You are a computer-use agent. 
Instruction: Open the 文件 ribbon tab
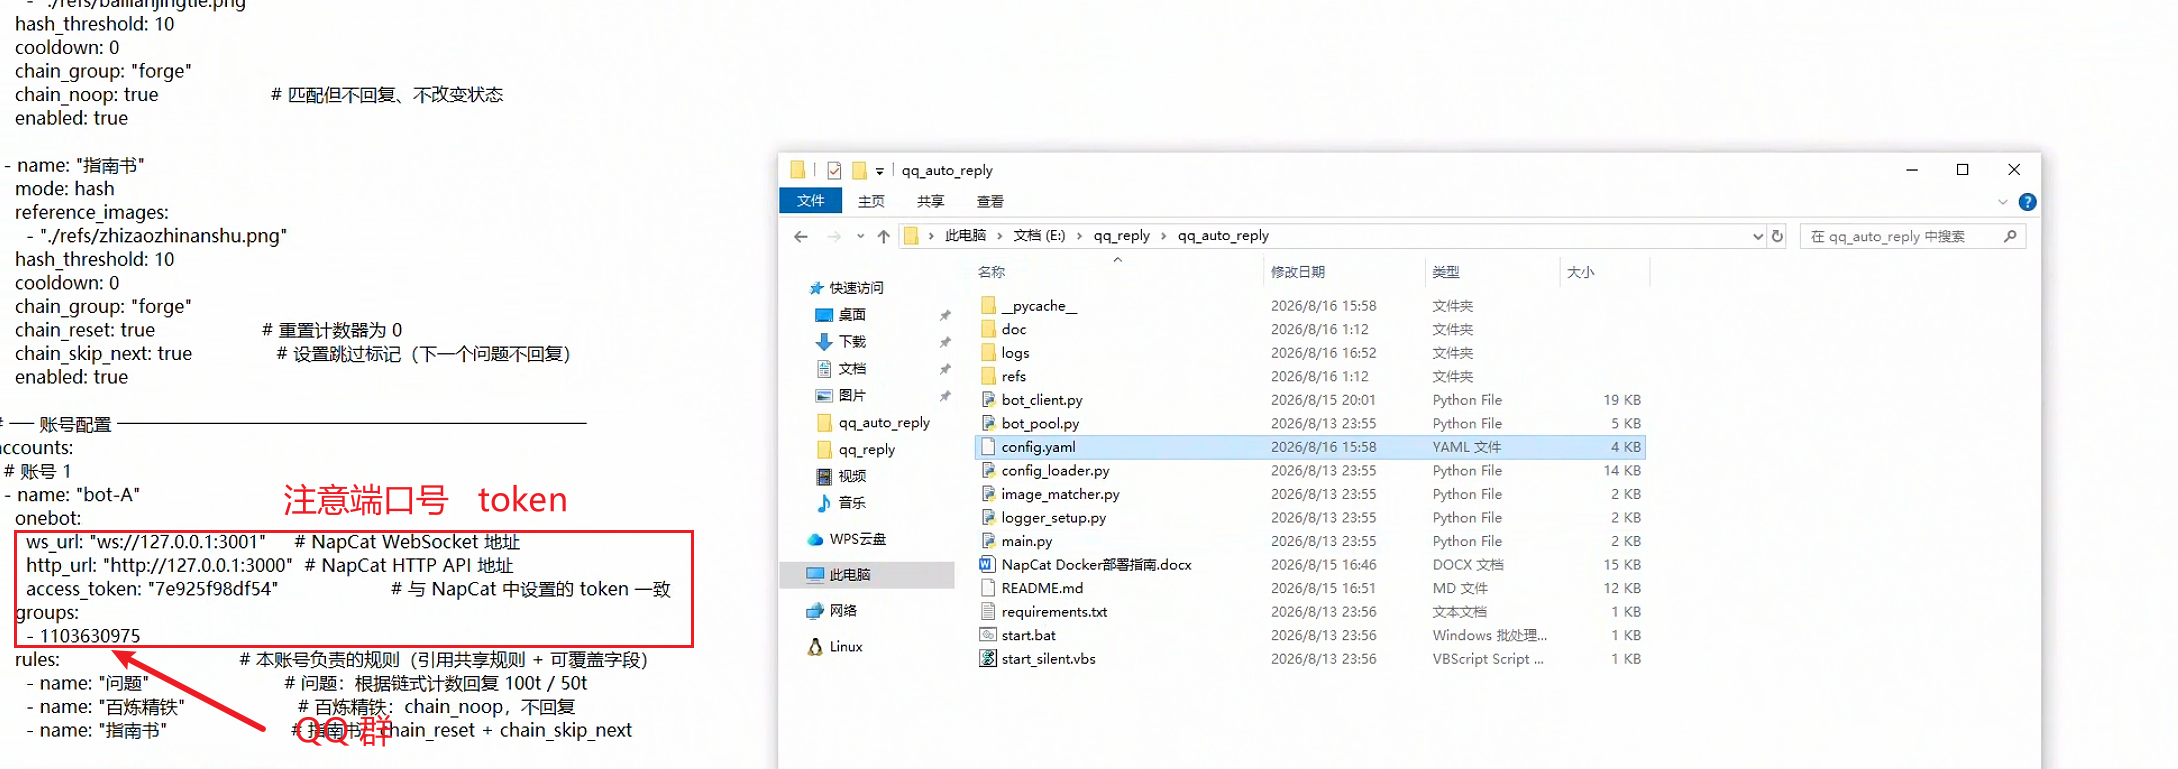(x=811, y=201)
